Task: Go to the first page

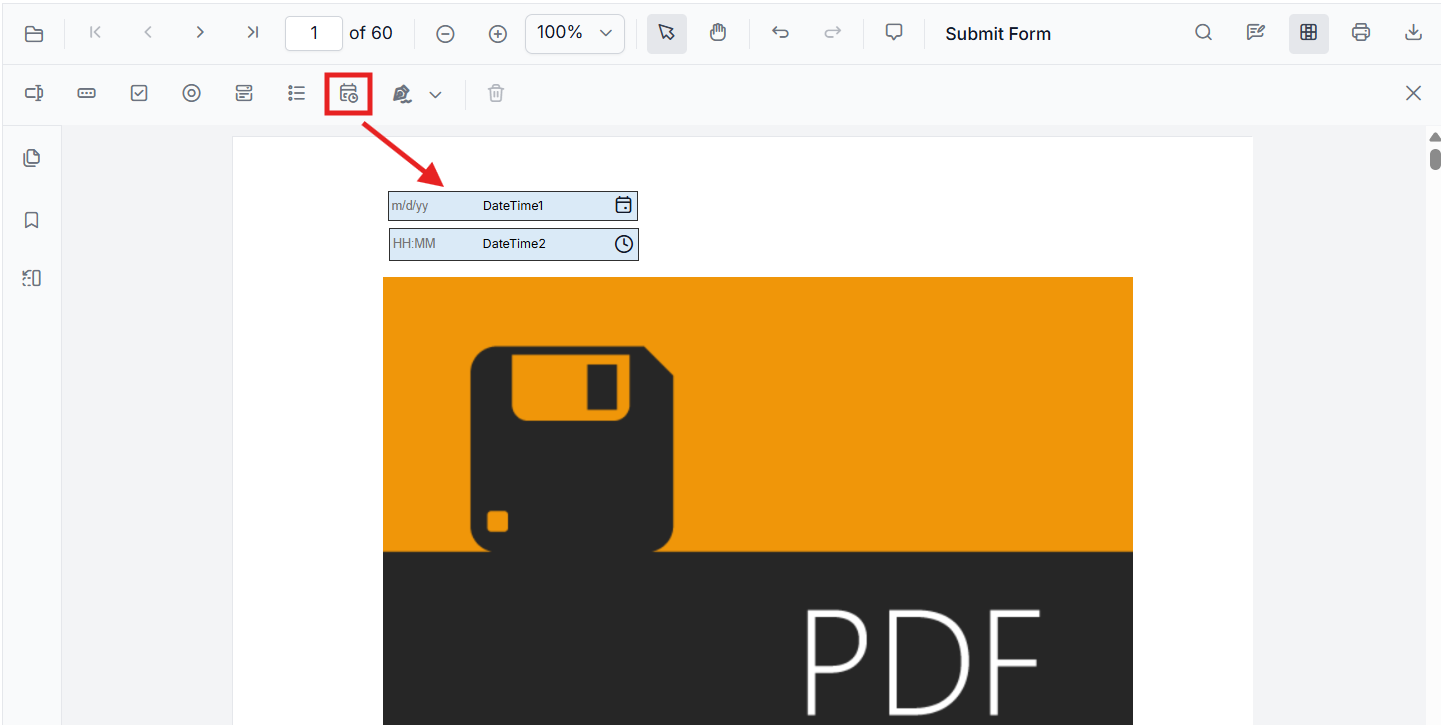Action: click(96, 33)
